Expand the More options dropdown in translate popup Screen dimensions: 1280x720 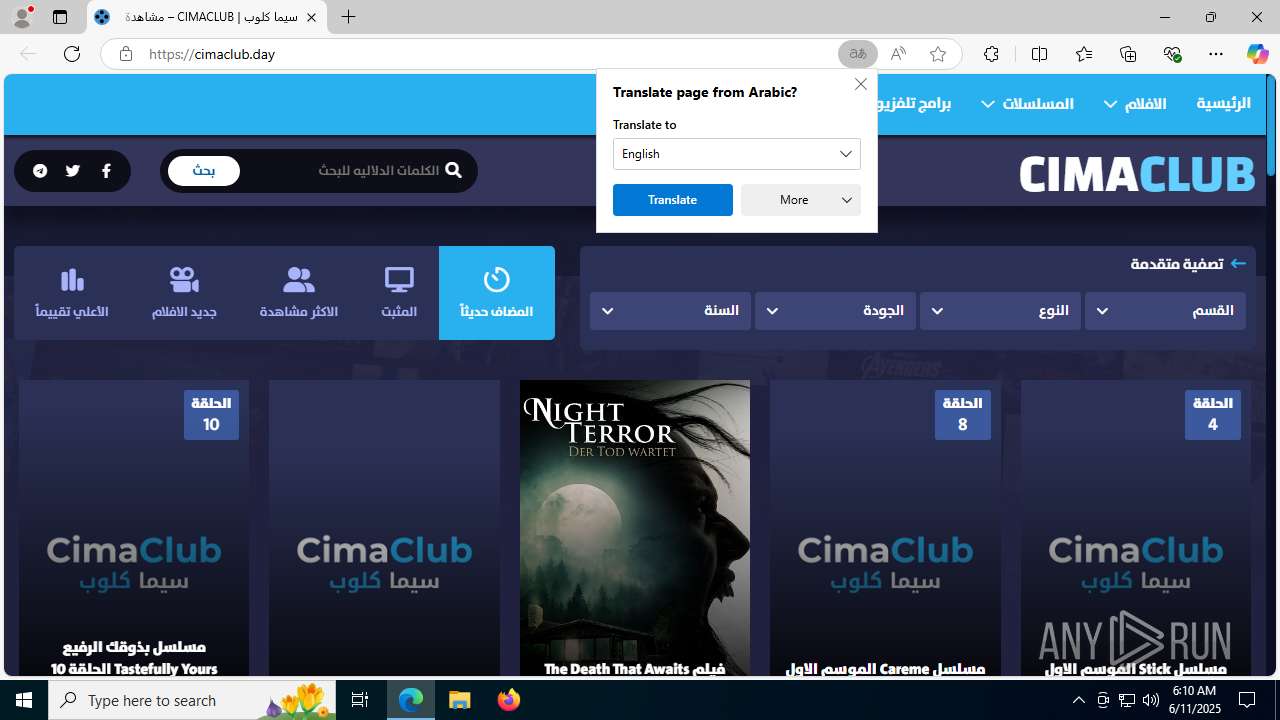pyautogui.click(x=801, y=200)
